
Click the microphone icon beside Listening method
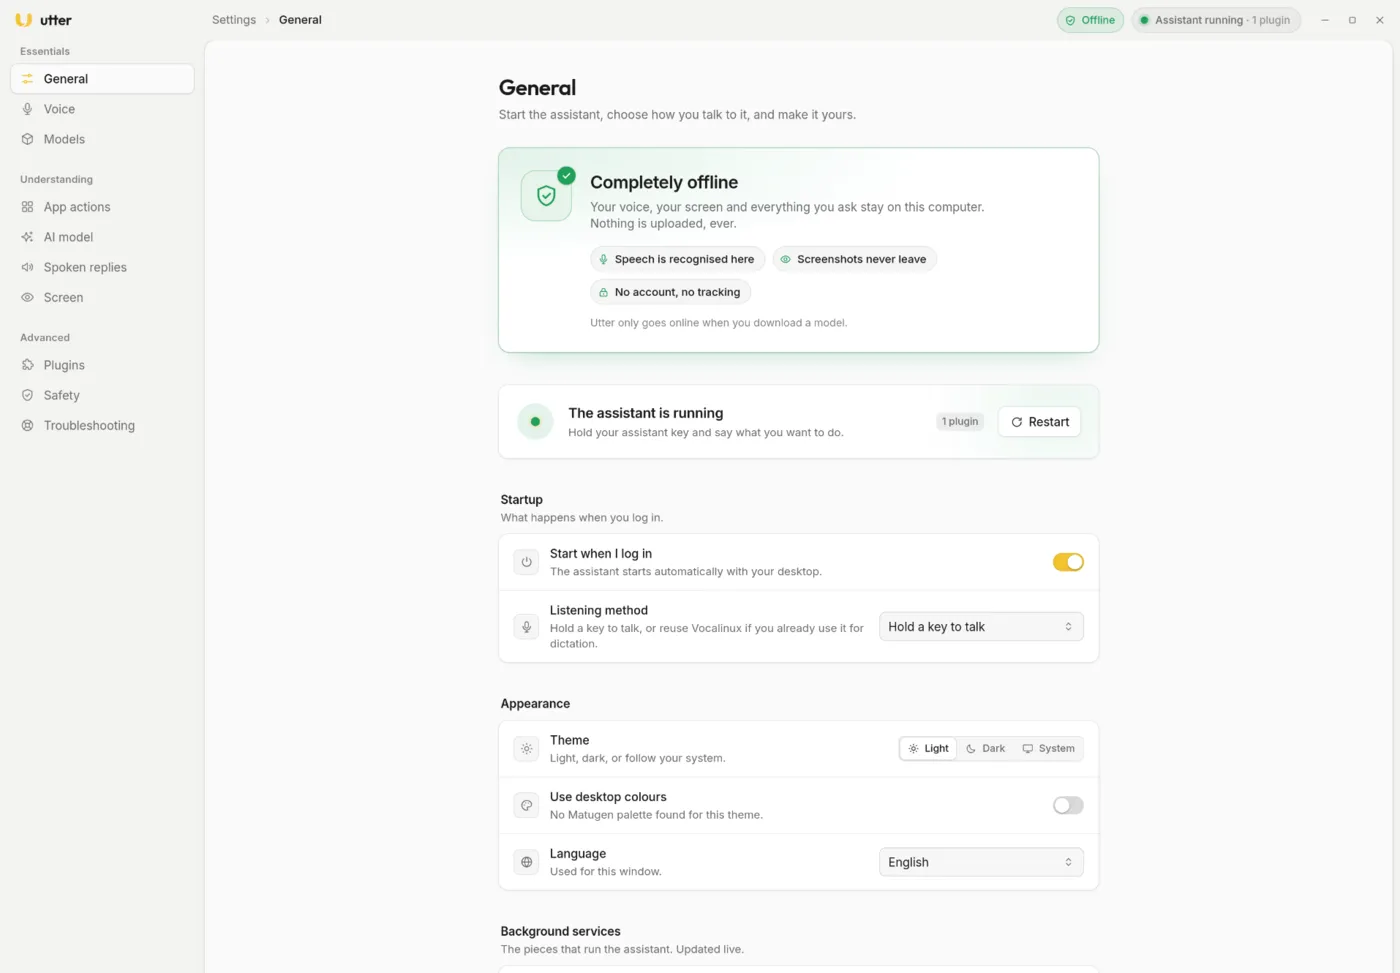(527, 627)
